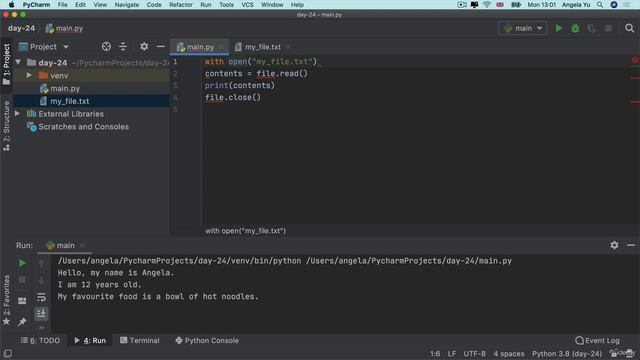Toggle soft-wrap in Run output
Screen dimensions: 640x360
pyautogui.click(x=41, y=297)
